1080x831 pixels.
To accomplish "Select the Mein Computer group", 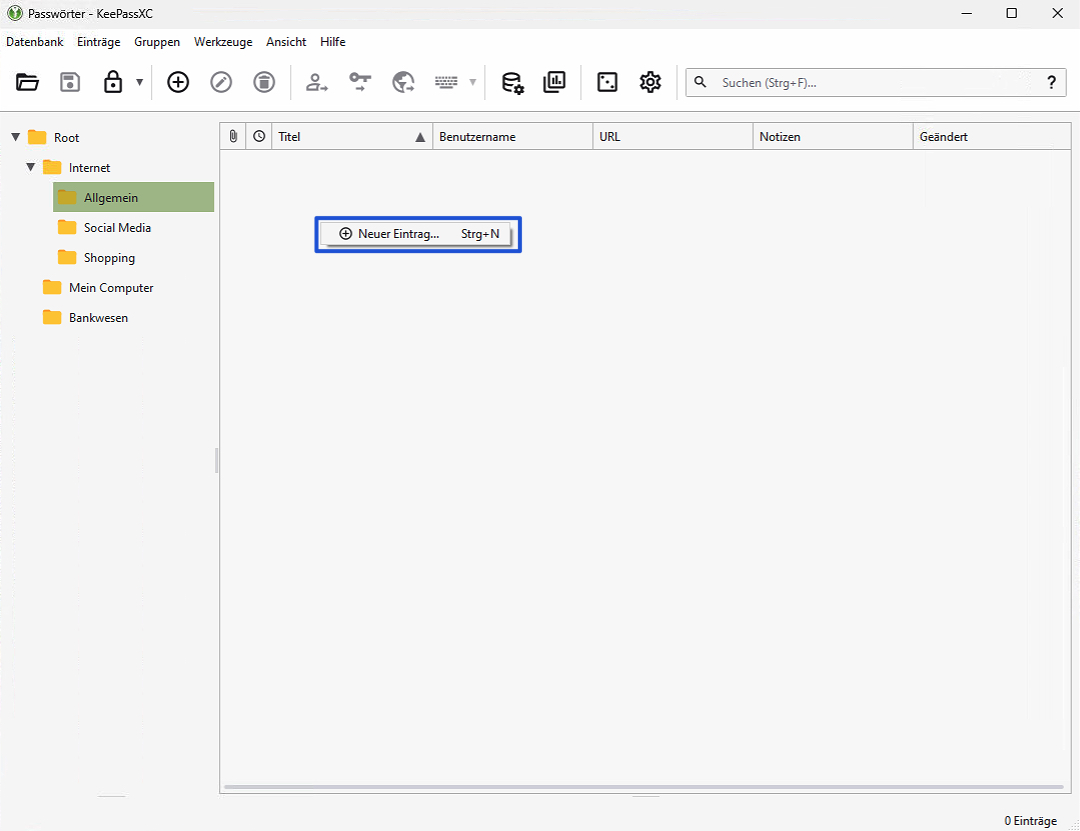I will pos(111,288).
